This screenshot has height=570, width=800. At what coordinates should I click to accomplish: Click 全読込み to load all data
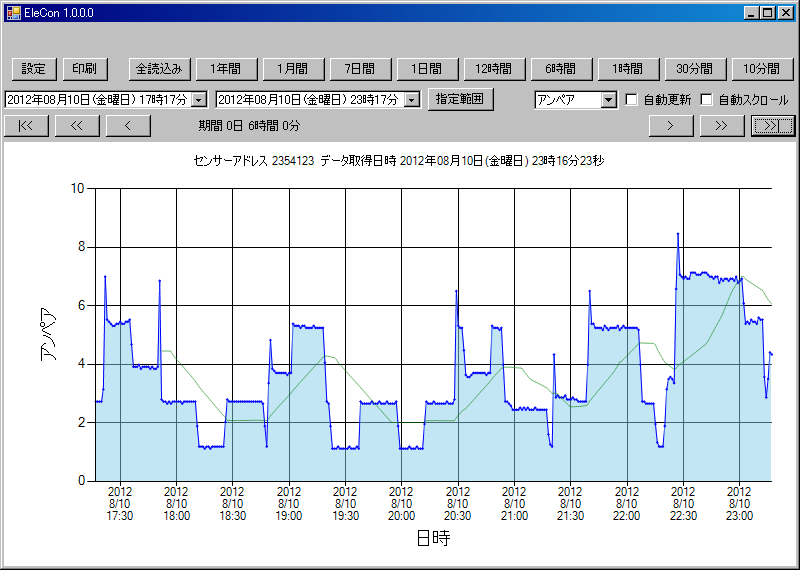coord(160,69)
